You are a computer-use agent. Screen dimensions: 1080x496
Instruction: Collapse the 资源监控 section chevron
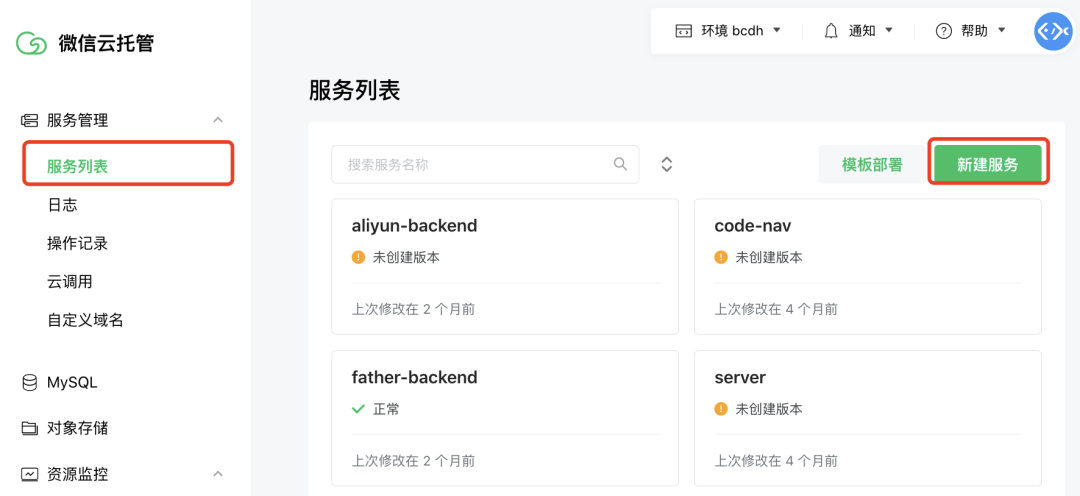[218, 474]
